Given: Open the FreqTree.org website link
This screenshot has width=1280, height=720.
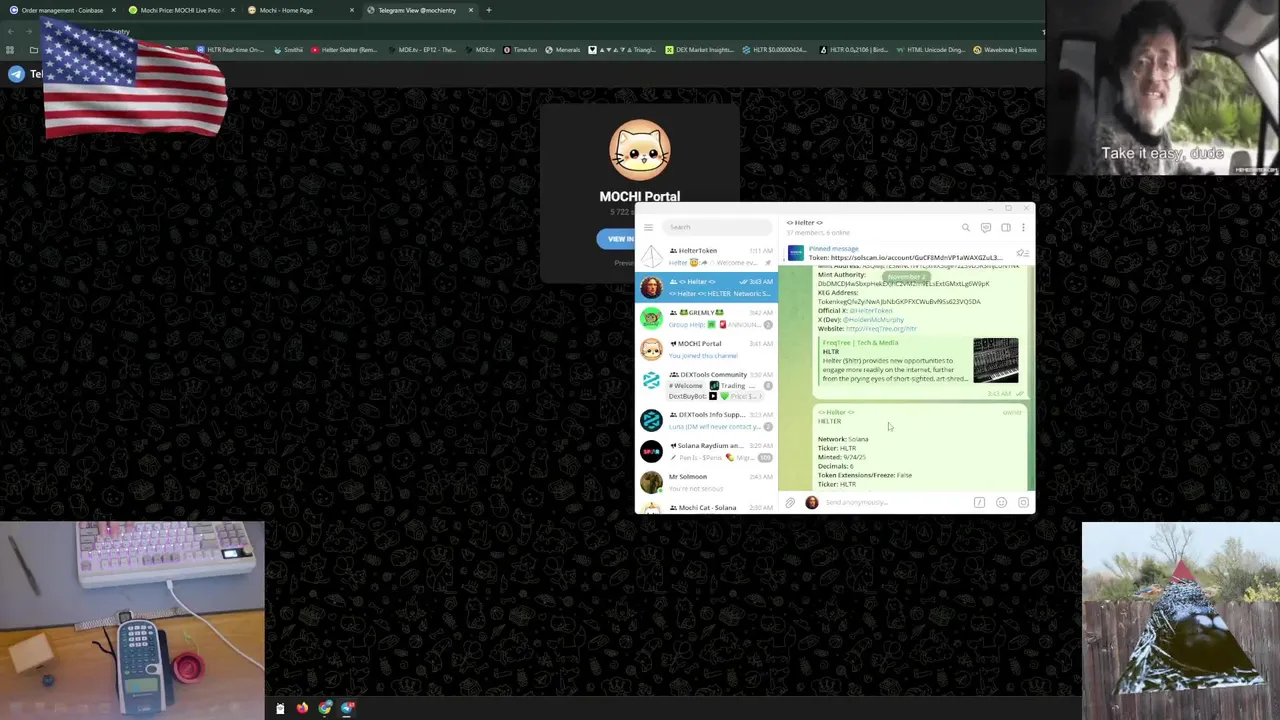Looking at the screenshot, I should tap(881, 329).
